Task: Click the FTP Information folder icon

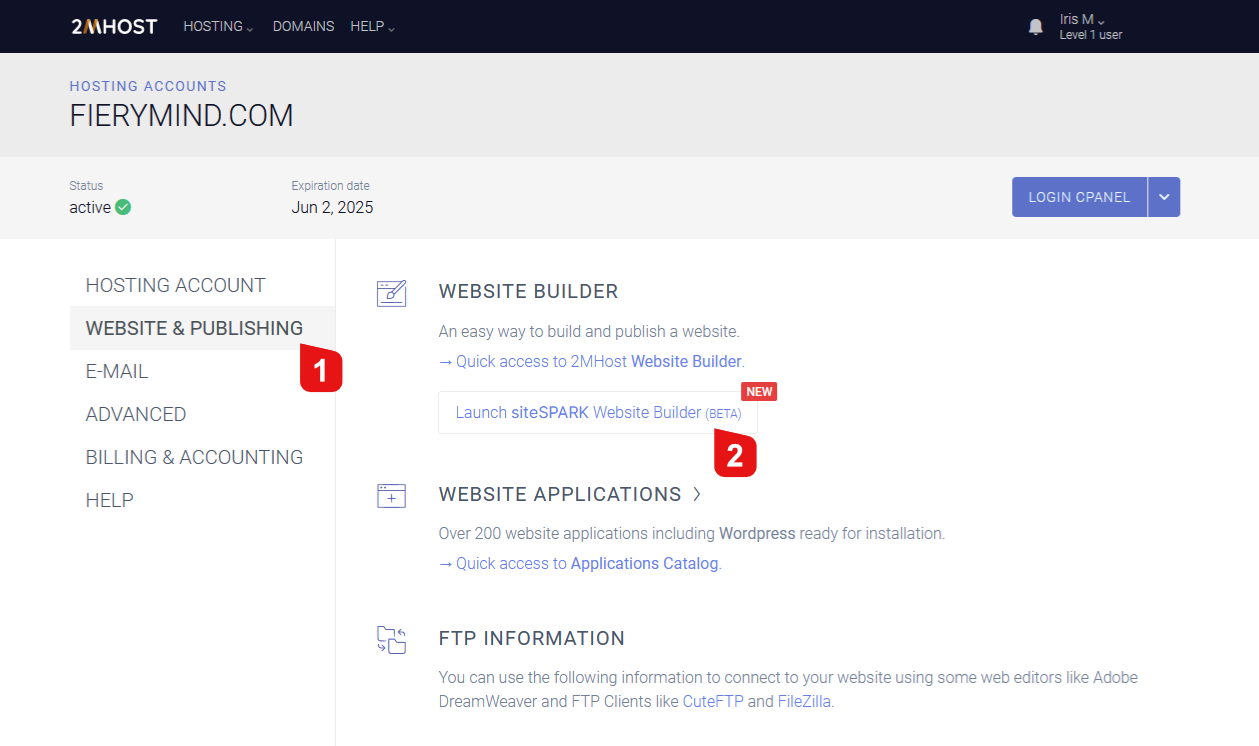Action: click(x=391, y=640)
